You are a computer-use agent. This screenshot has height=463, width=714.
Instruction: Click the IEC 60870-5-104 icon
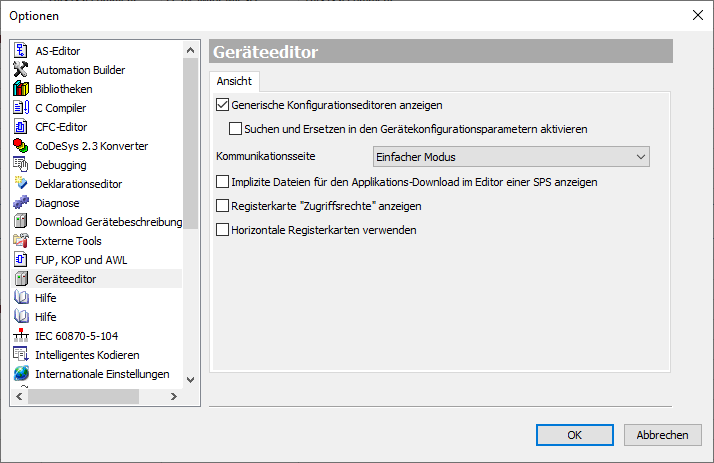tap(21, 336)
